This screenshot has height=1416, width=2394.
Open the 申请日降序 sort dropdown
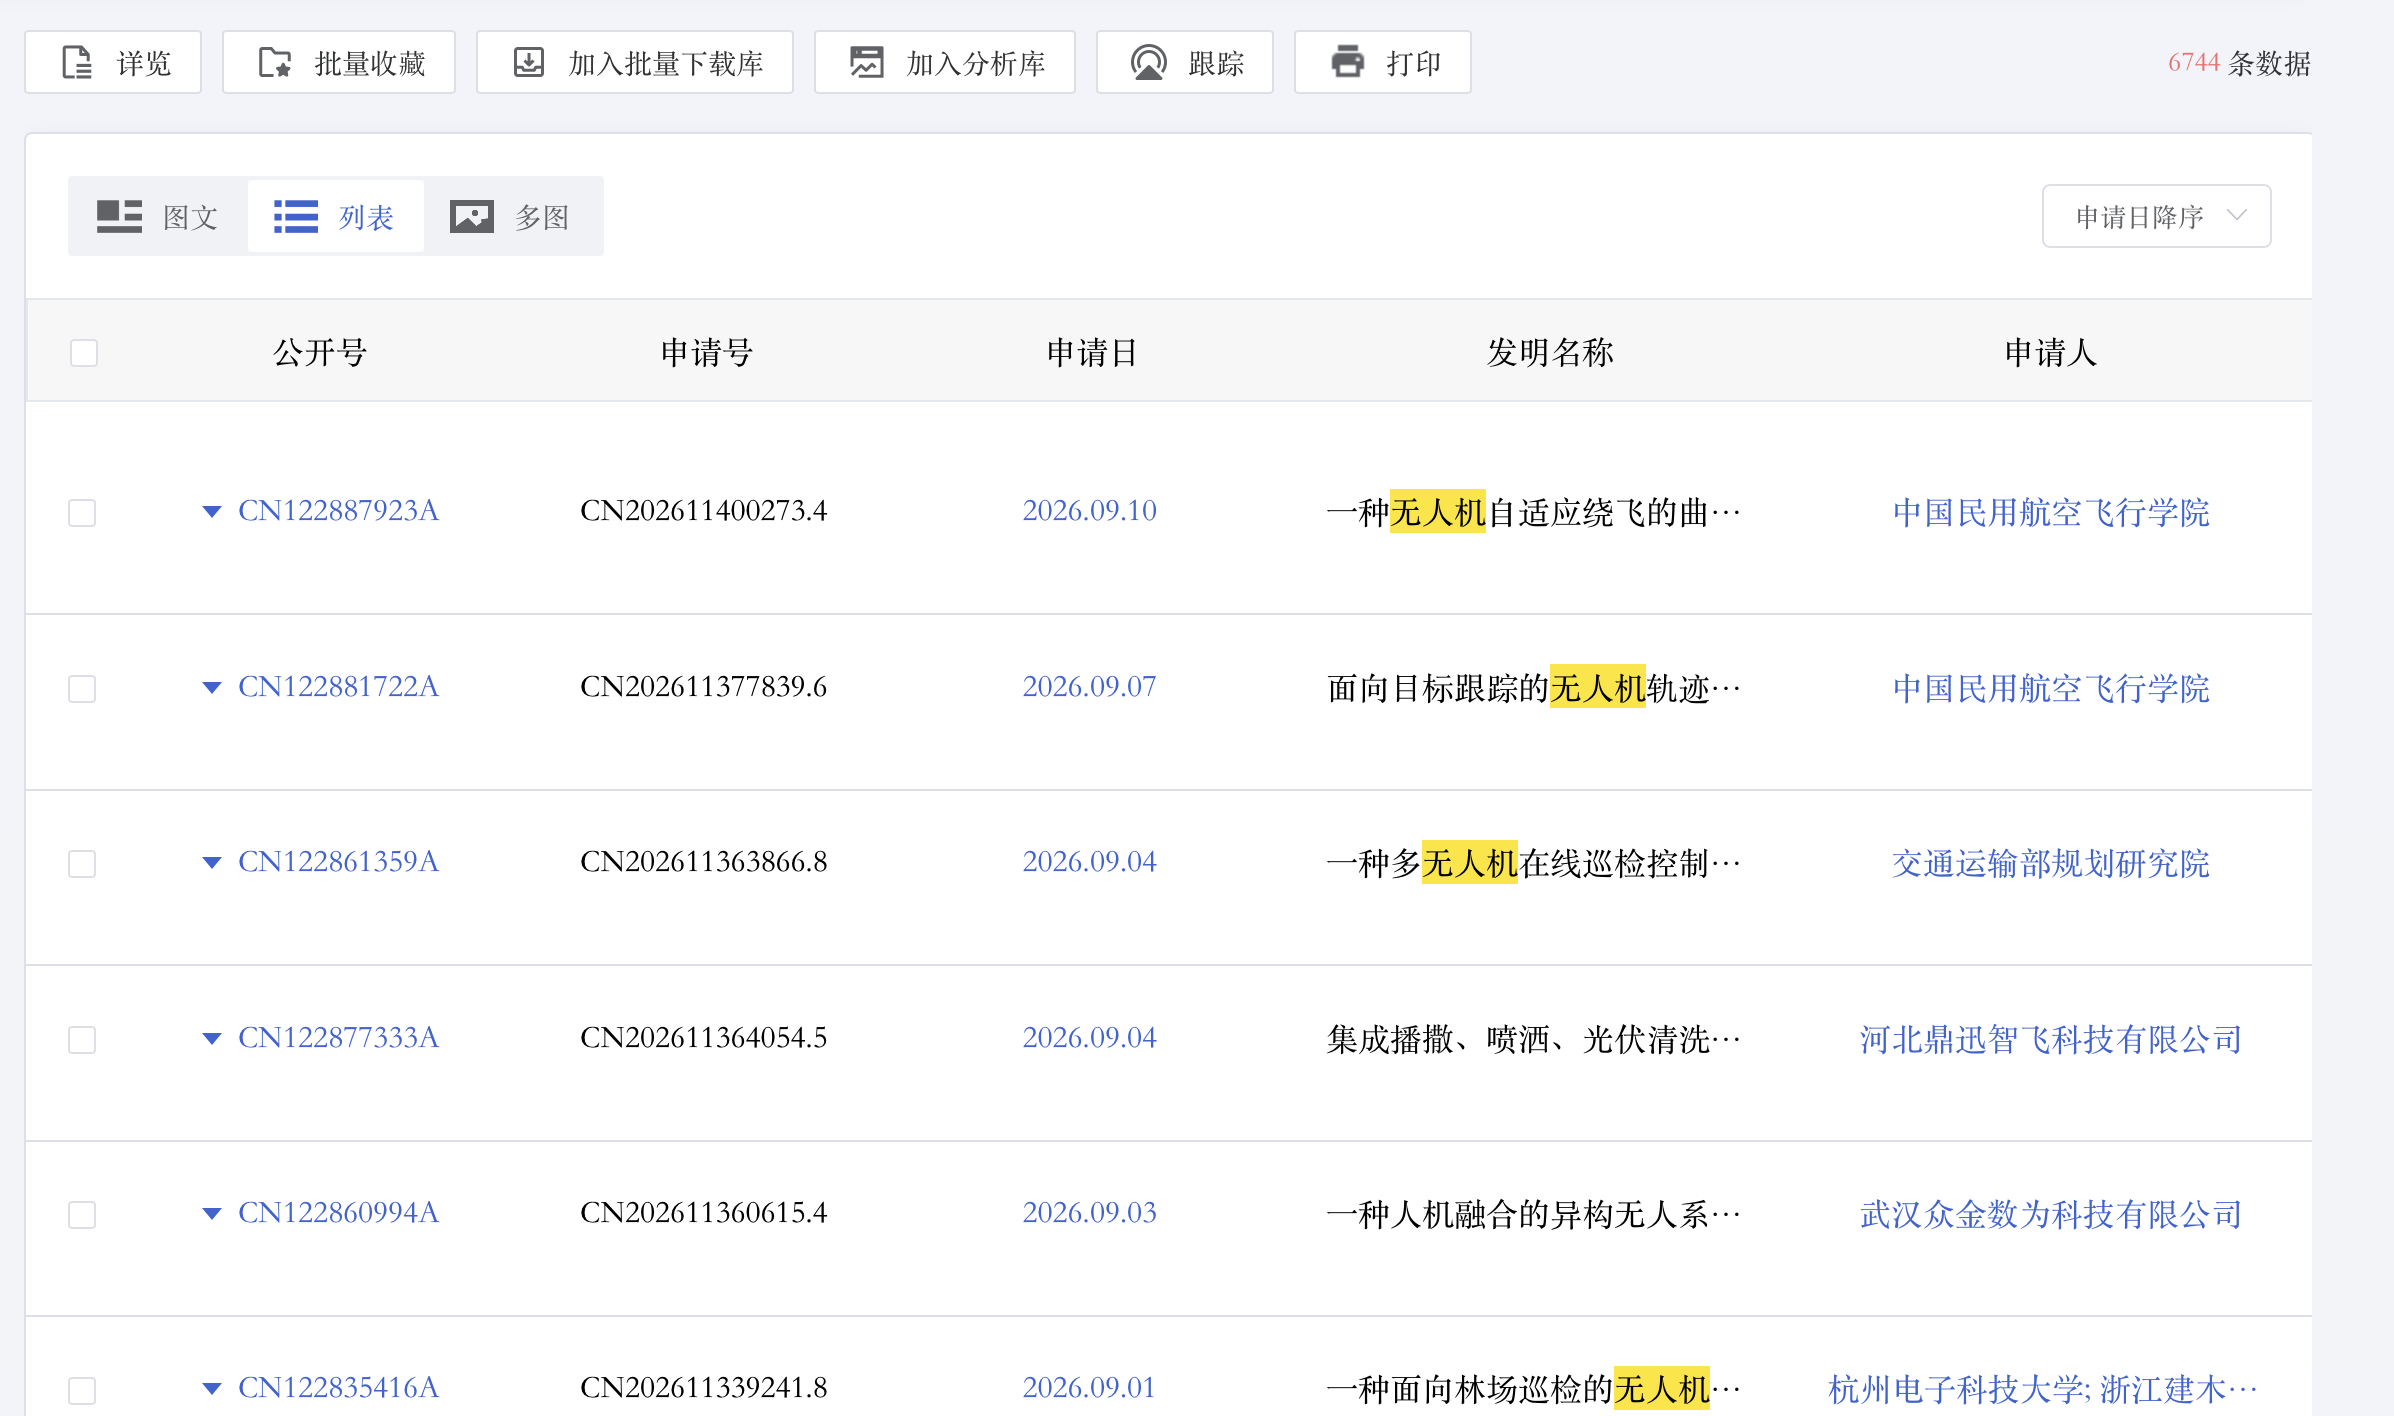click(x=2156, y=216)
